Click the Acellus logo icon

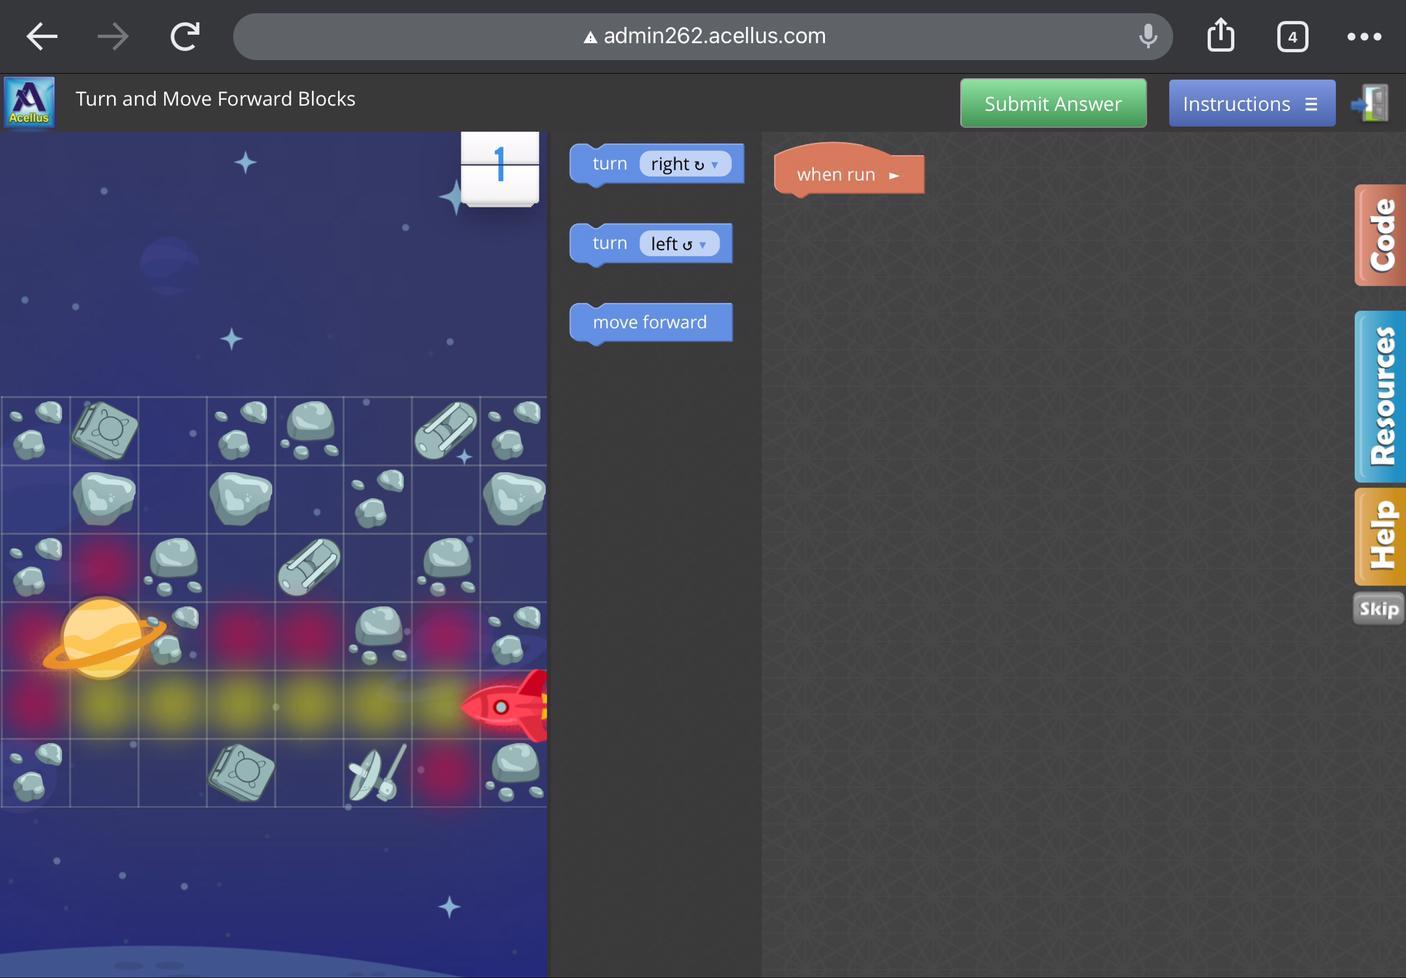coord(29,102)
